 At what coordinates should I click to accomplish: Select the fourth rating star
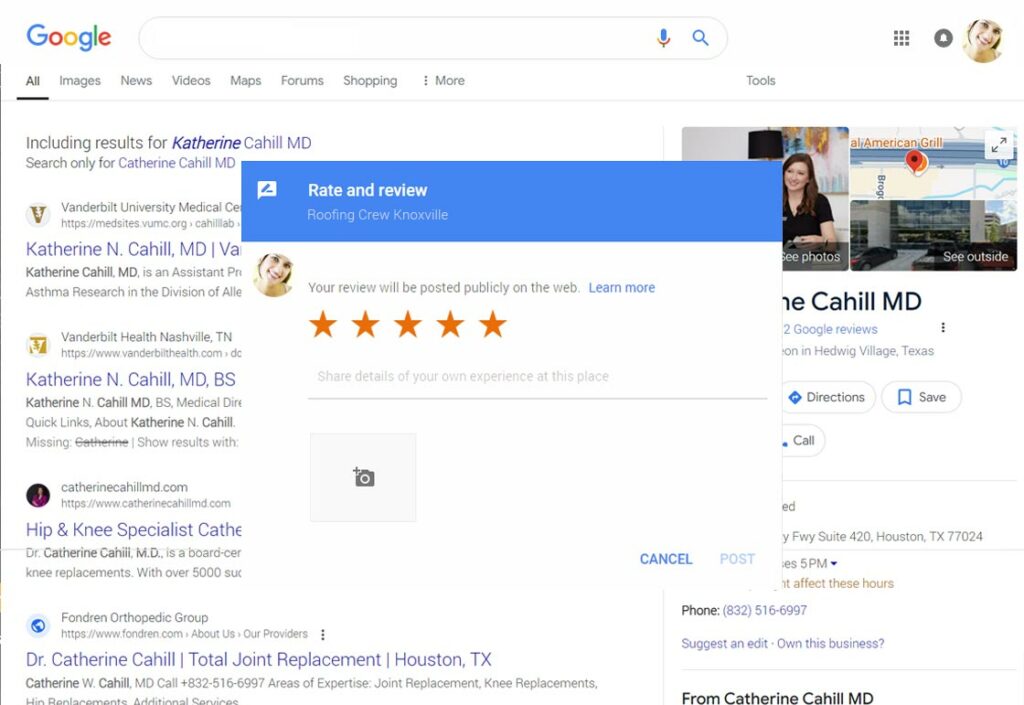coord(451,324)
